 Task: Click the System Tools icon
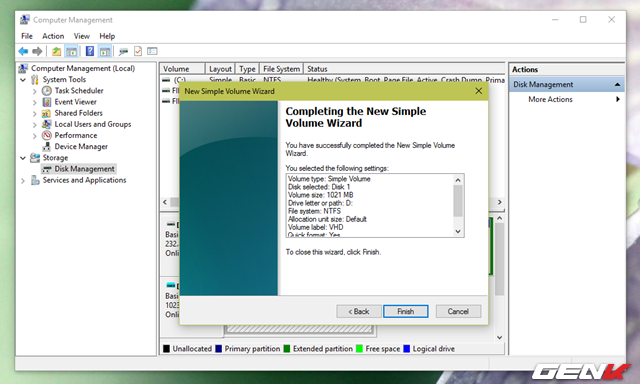35,80
